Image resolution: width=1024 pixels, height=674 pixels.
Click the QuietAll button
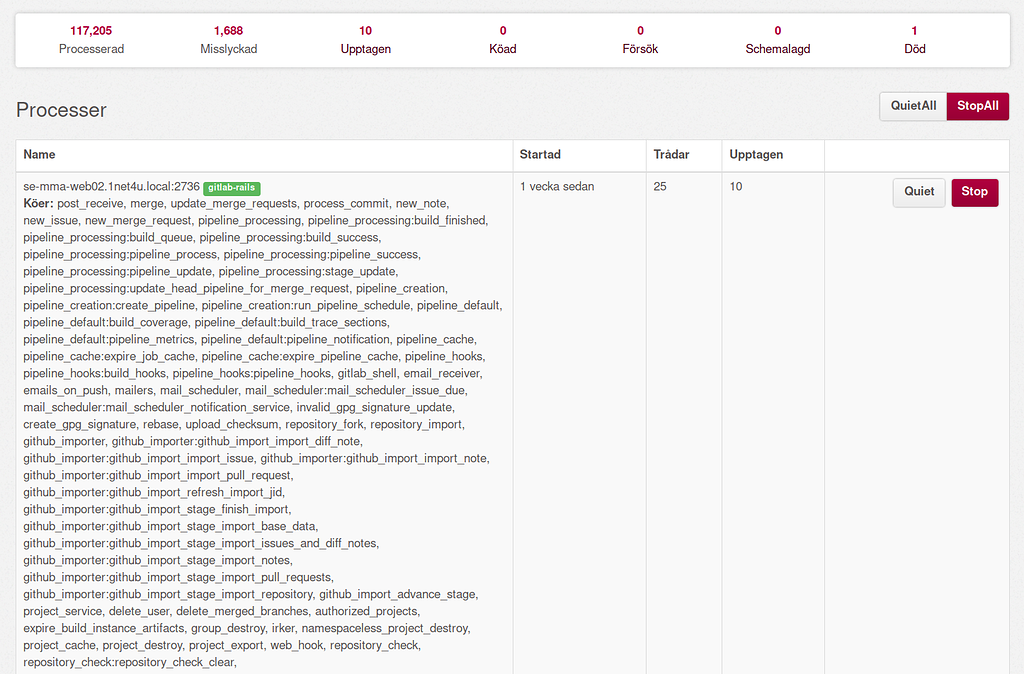[x=912, y=106]
